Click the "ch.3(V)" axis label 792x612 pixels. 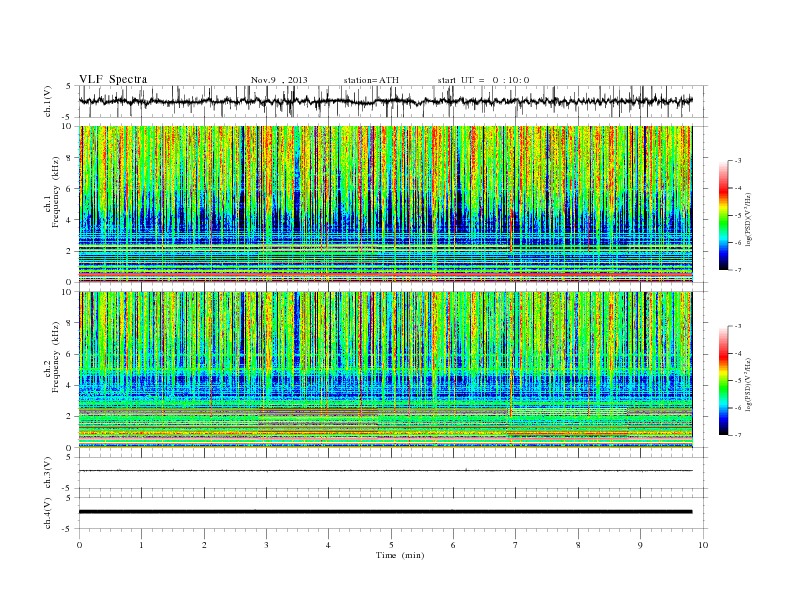[47, 473]
